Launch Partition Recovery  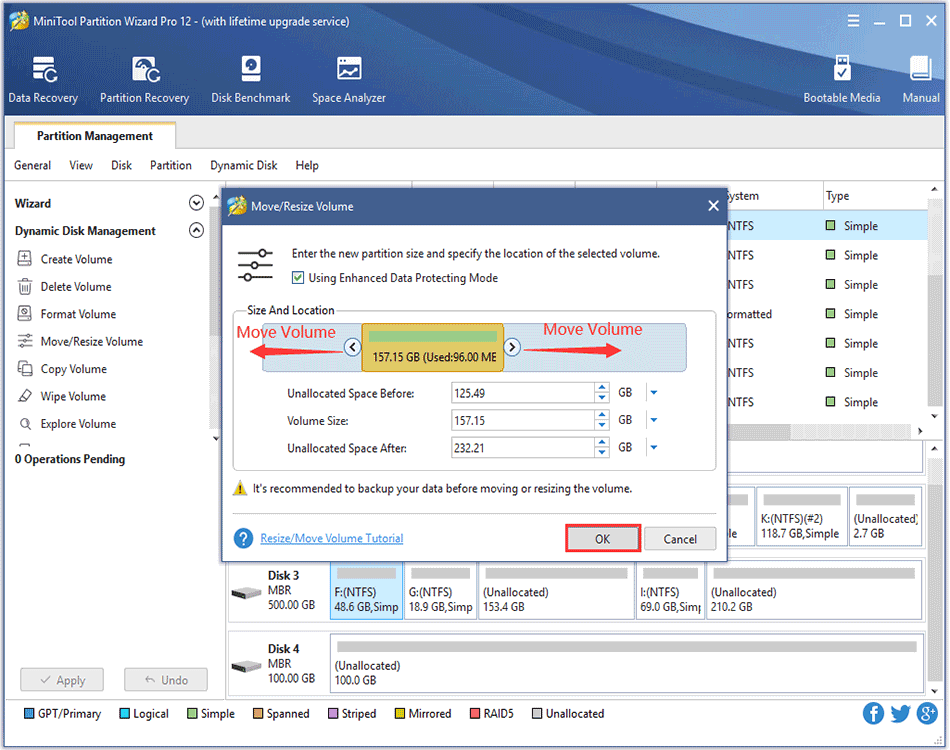tap(144, 79)
